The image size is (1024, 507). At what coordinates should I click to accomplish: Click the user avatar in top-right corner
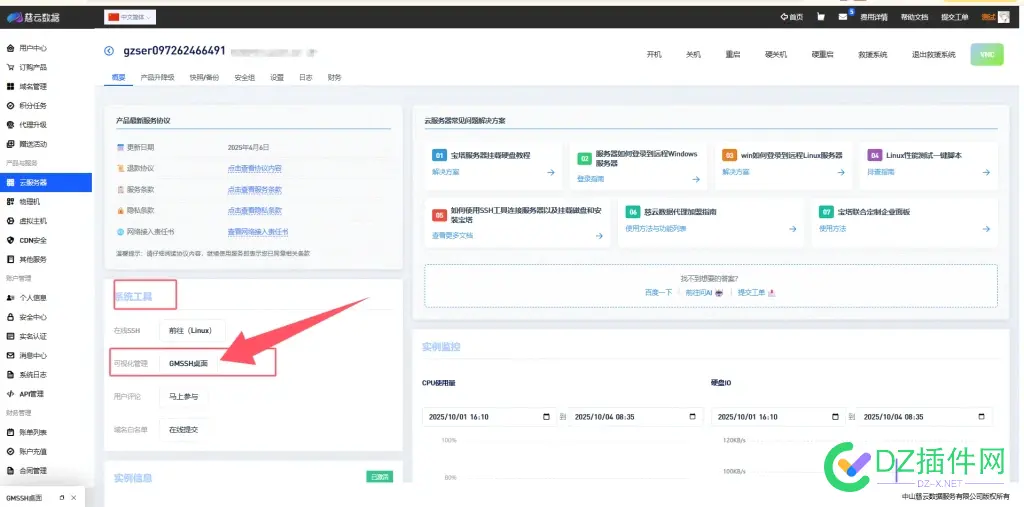point(1004,17)
